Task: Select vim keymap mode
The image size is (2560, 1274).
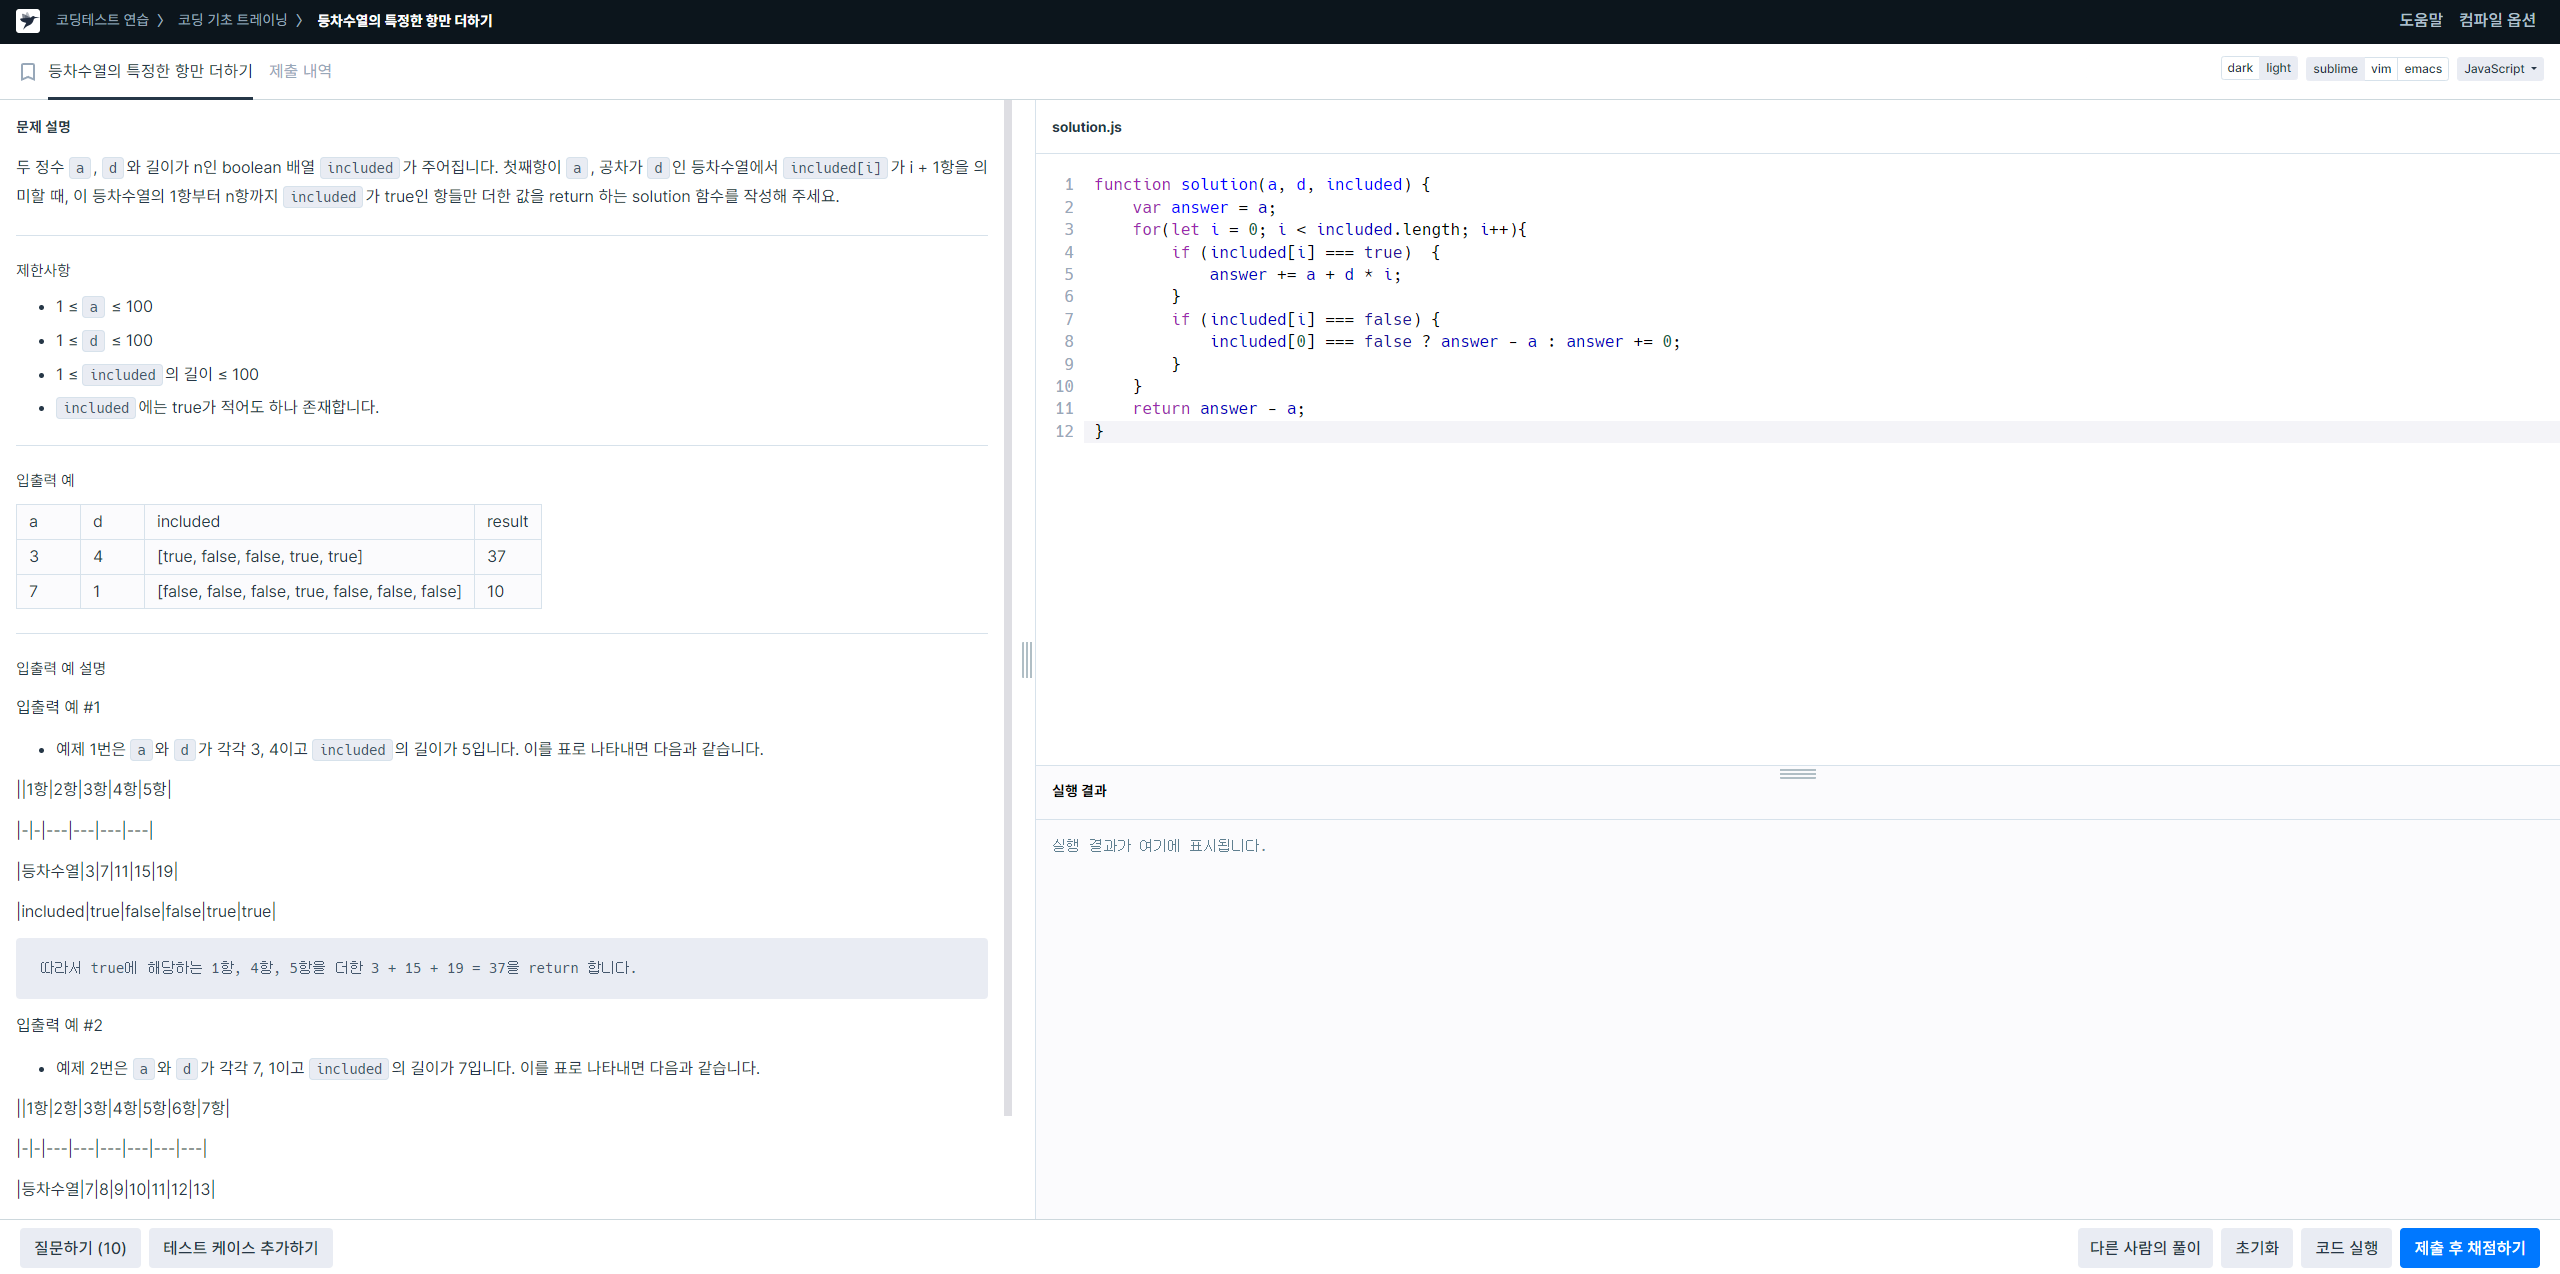Action: (2381, 69)
